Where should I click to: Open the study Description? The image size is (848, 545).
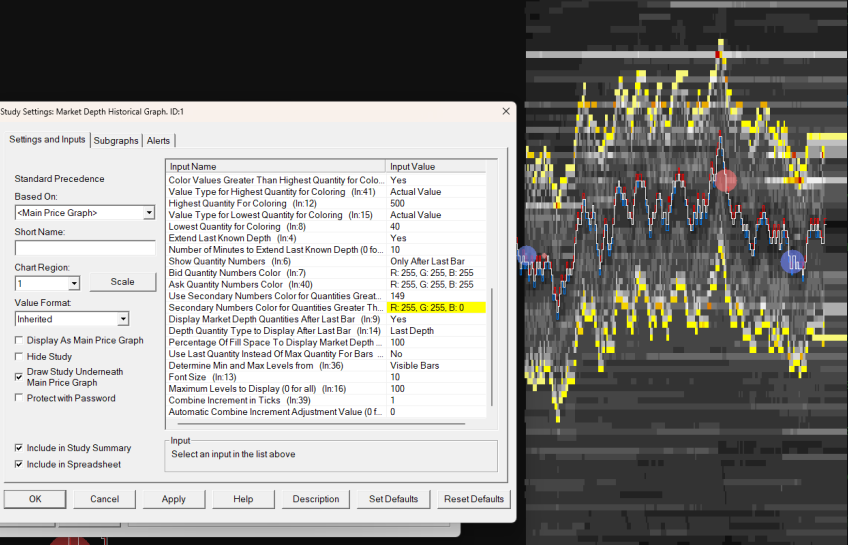[x=316, y=499]
